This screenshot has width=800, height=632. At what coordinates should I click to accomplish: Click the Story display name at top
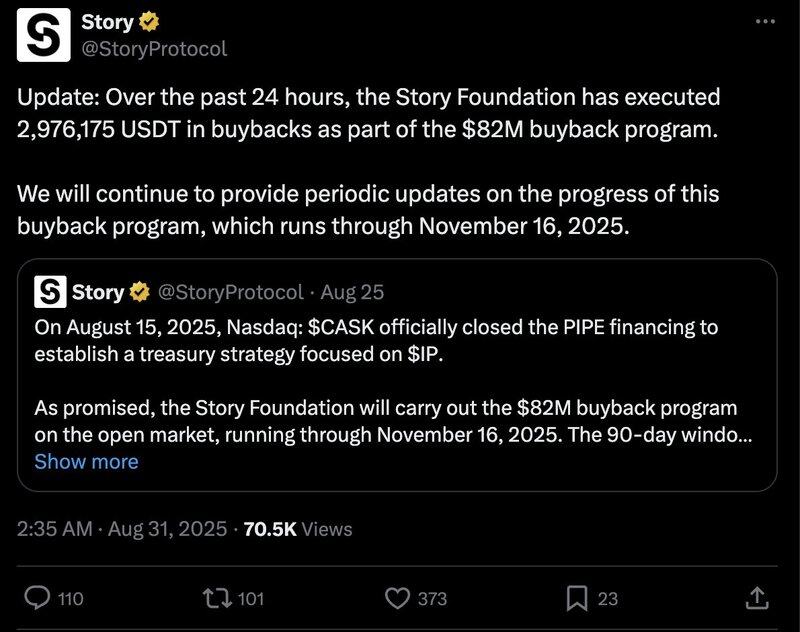107,22
